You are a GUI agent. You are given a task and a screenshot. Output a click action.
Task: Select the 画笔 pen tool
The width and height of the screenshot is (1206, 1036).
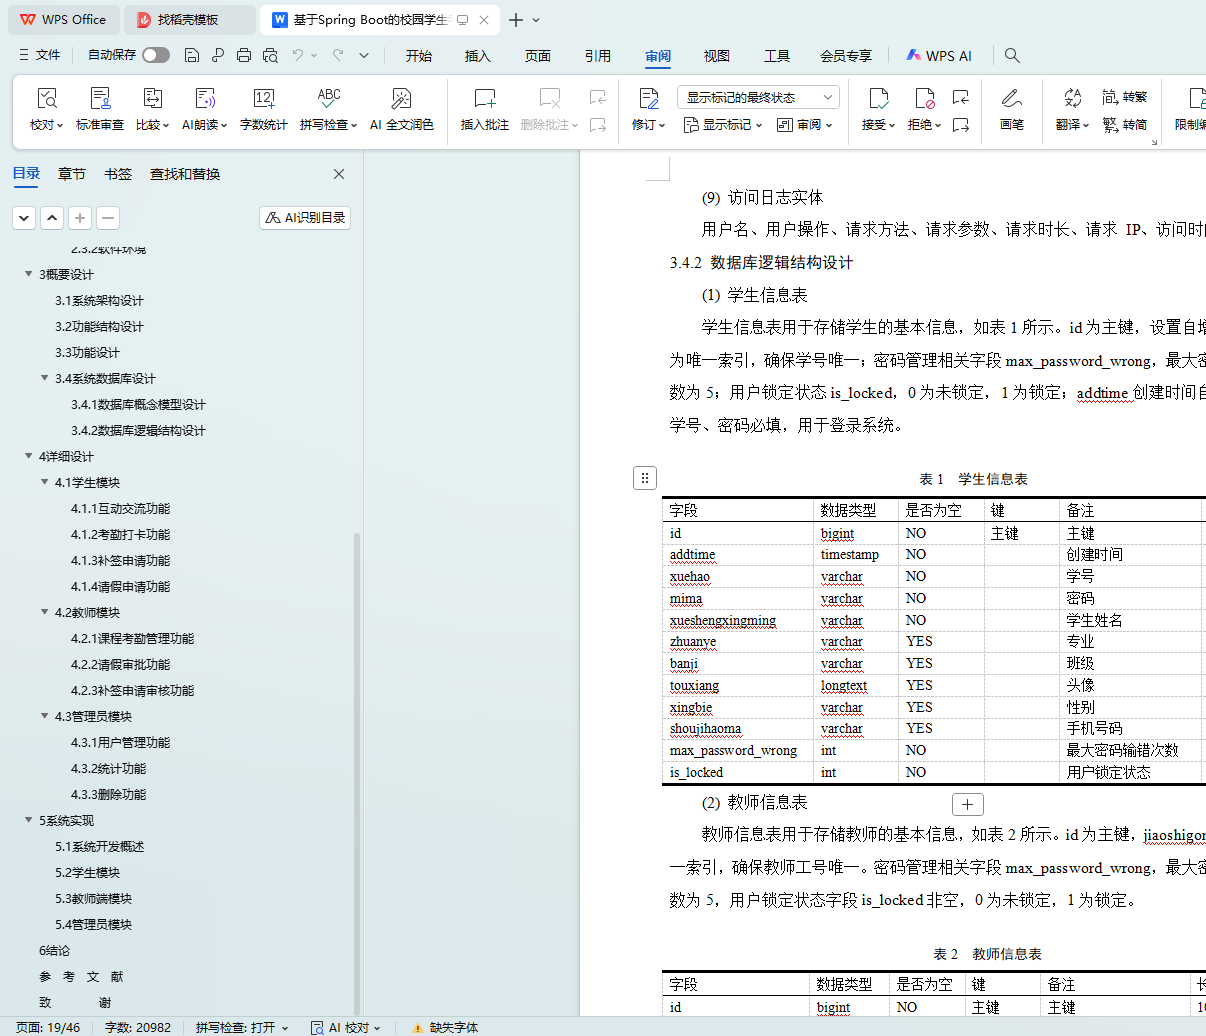(1011, 109)
